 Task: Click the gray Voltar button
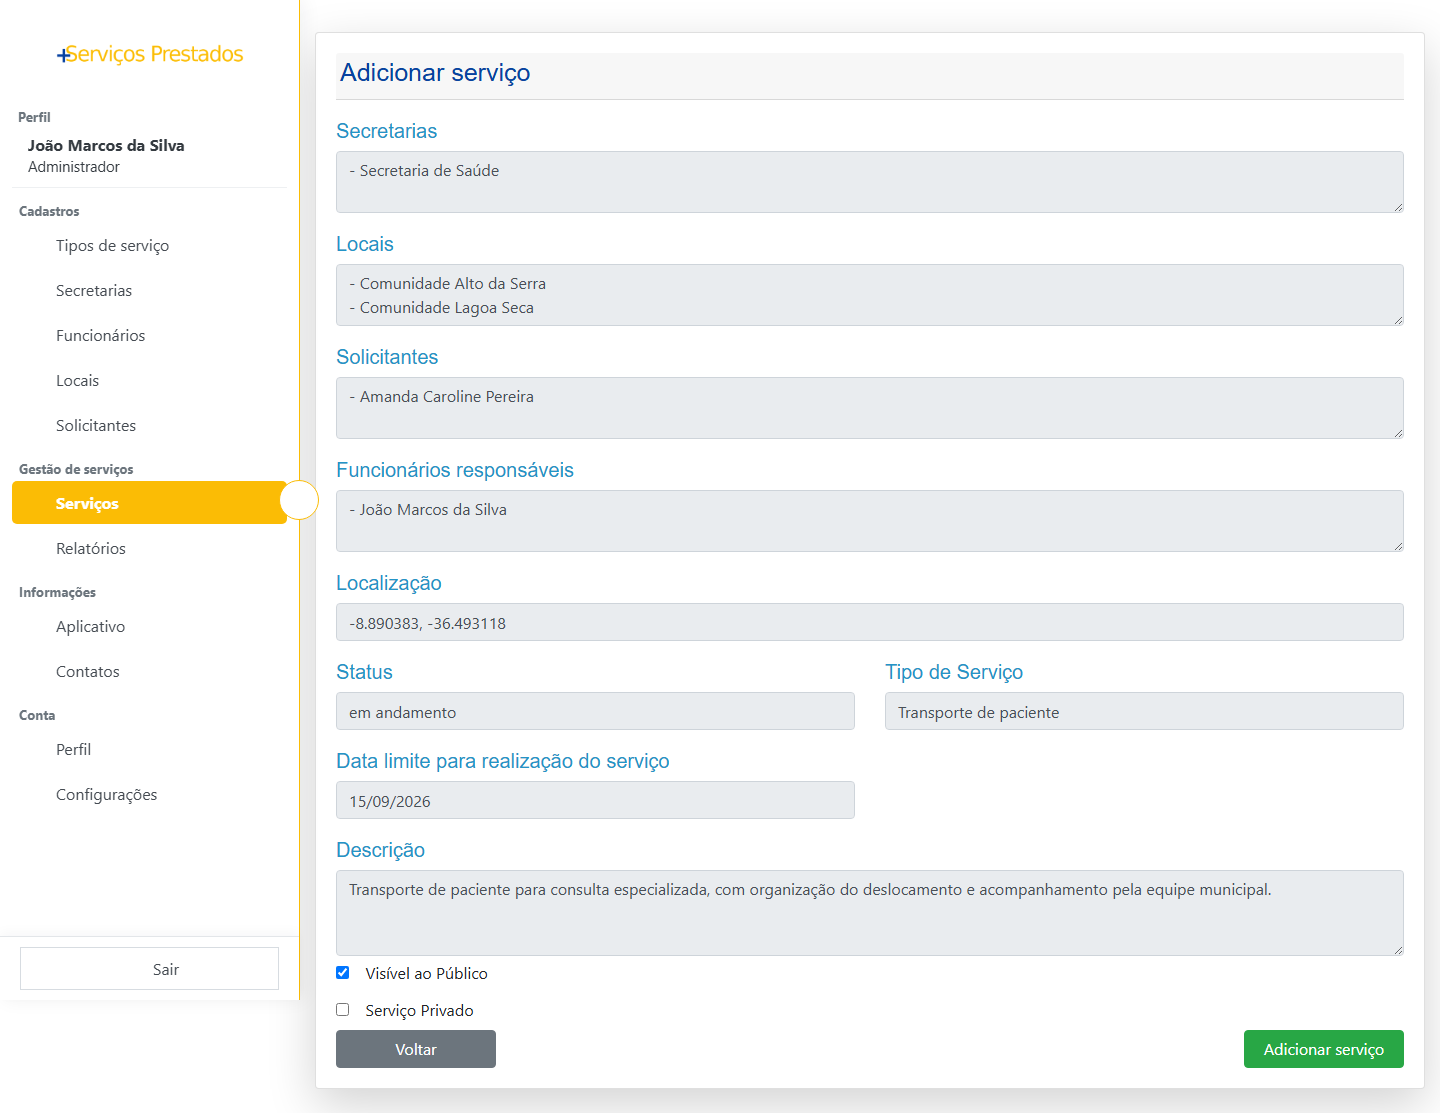click(x=416, y=1049)
